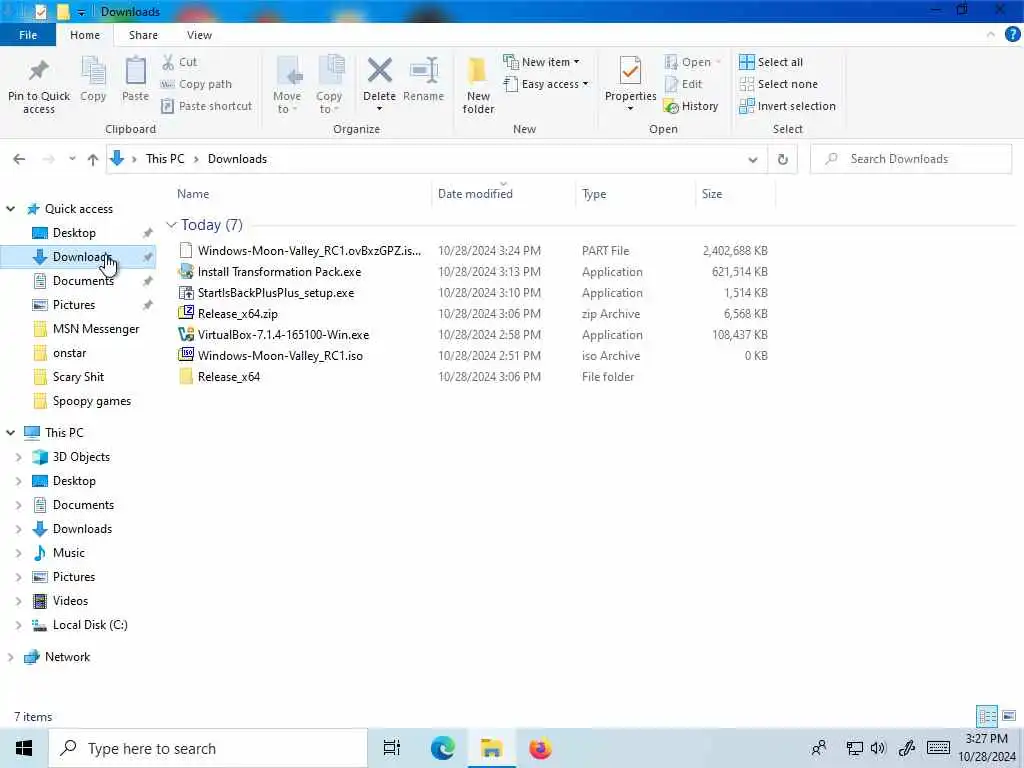The image size is (1024, 768).
Task: Create a New folder from ribbon
Action: tap(478, 85)
